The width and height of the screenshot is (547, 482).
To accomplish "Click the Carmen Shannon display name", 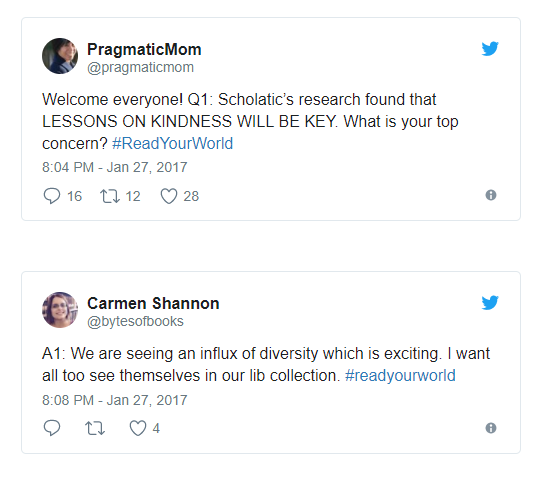I will click(x=153, y=303).
